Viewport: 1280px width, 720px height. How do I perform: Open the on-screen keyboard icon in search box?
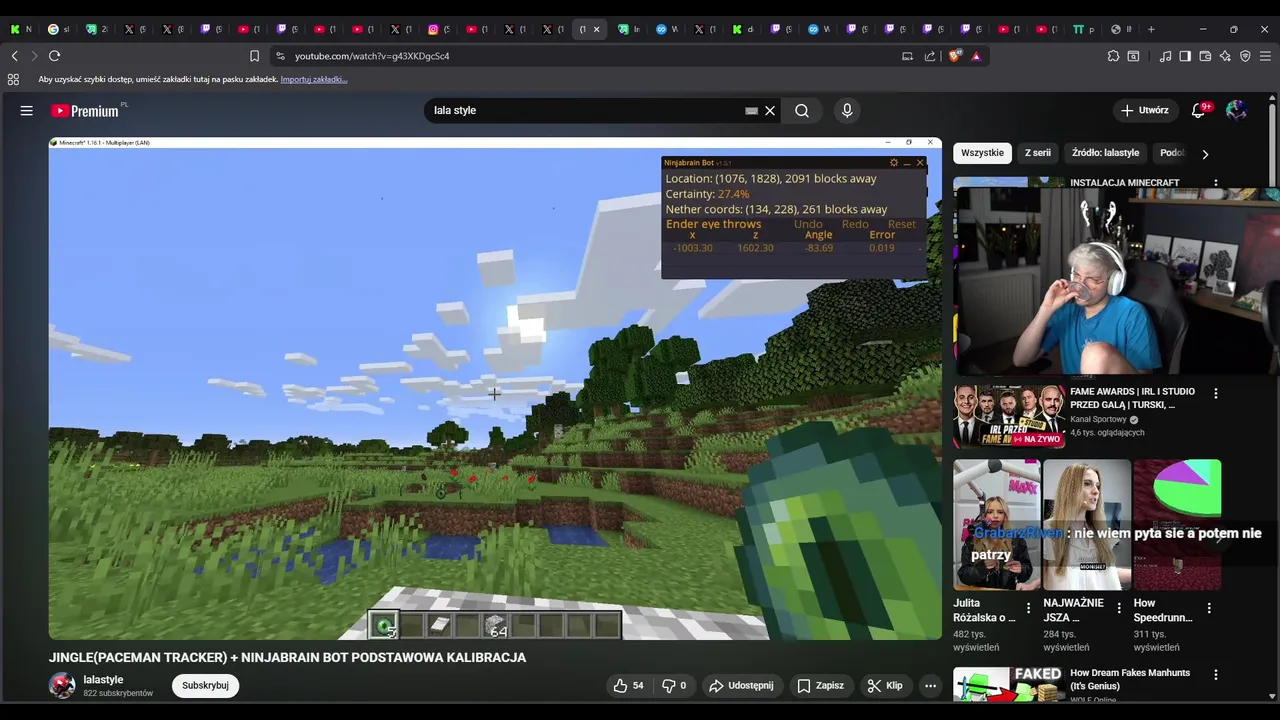751,111
